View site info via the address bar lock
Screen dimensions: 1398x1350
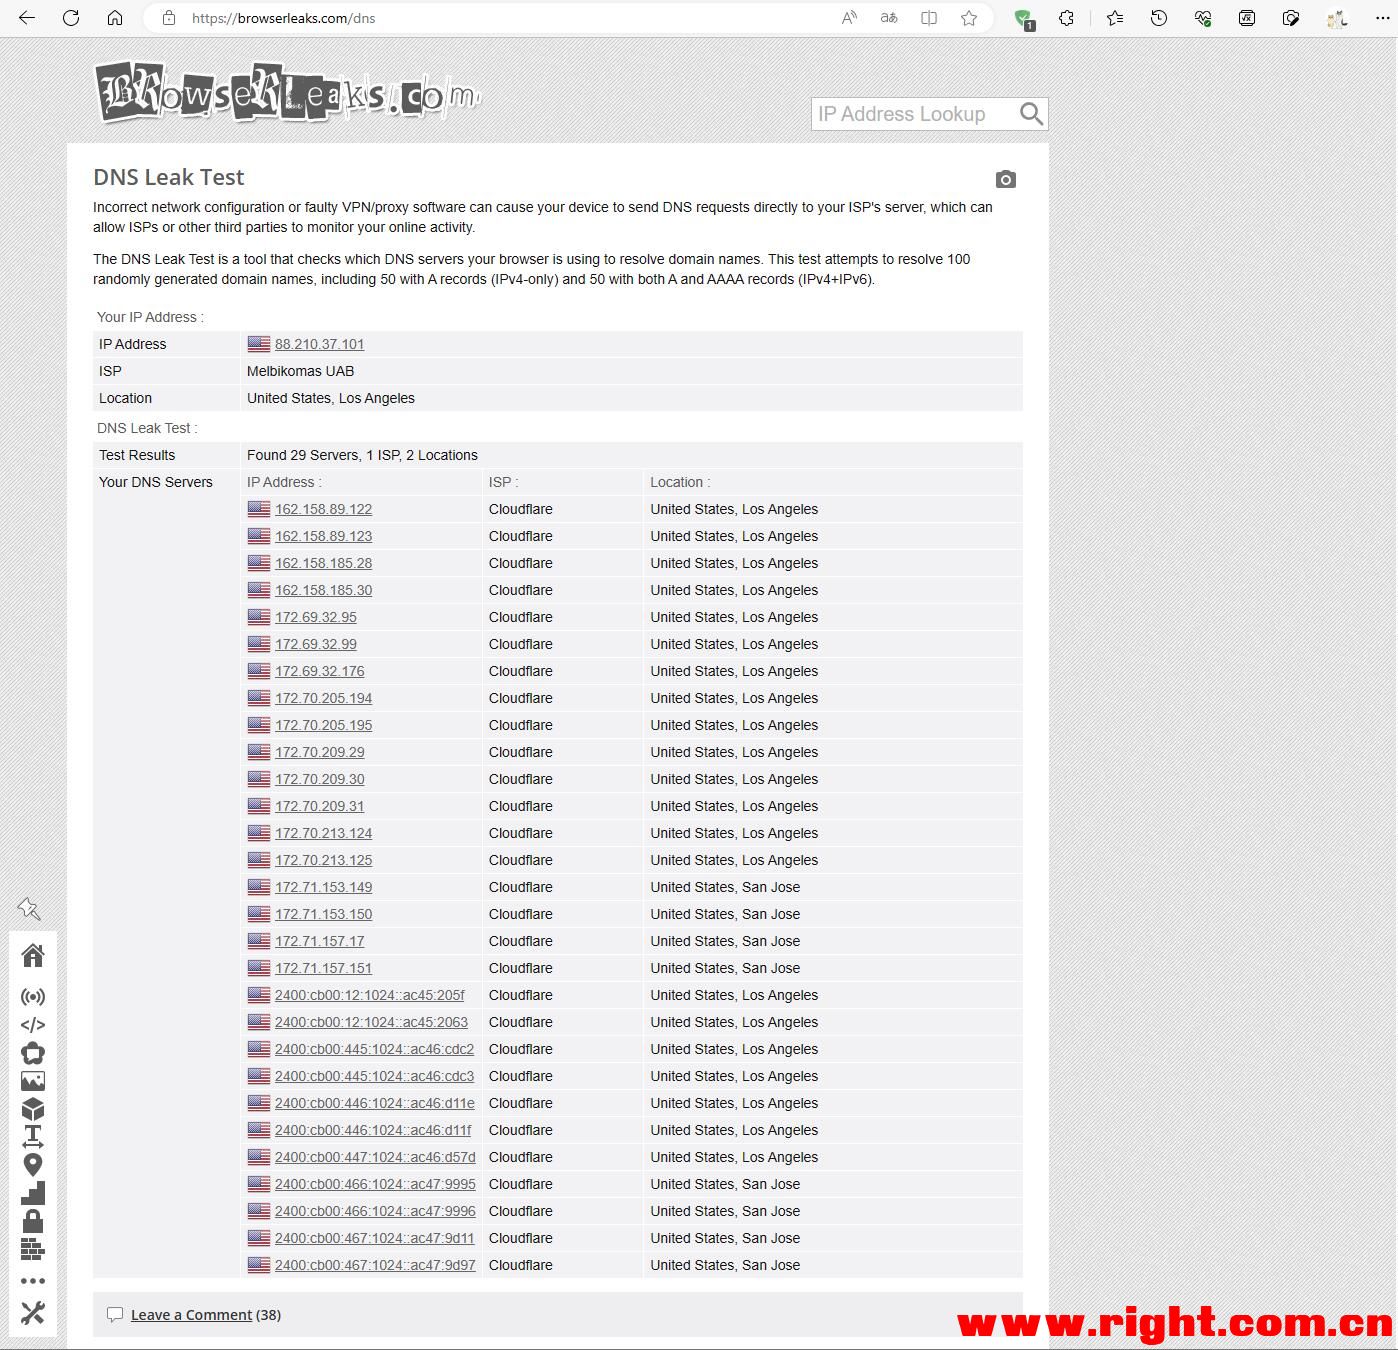(169, 18)
